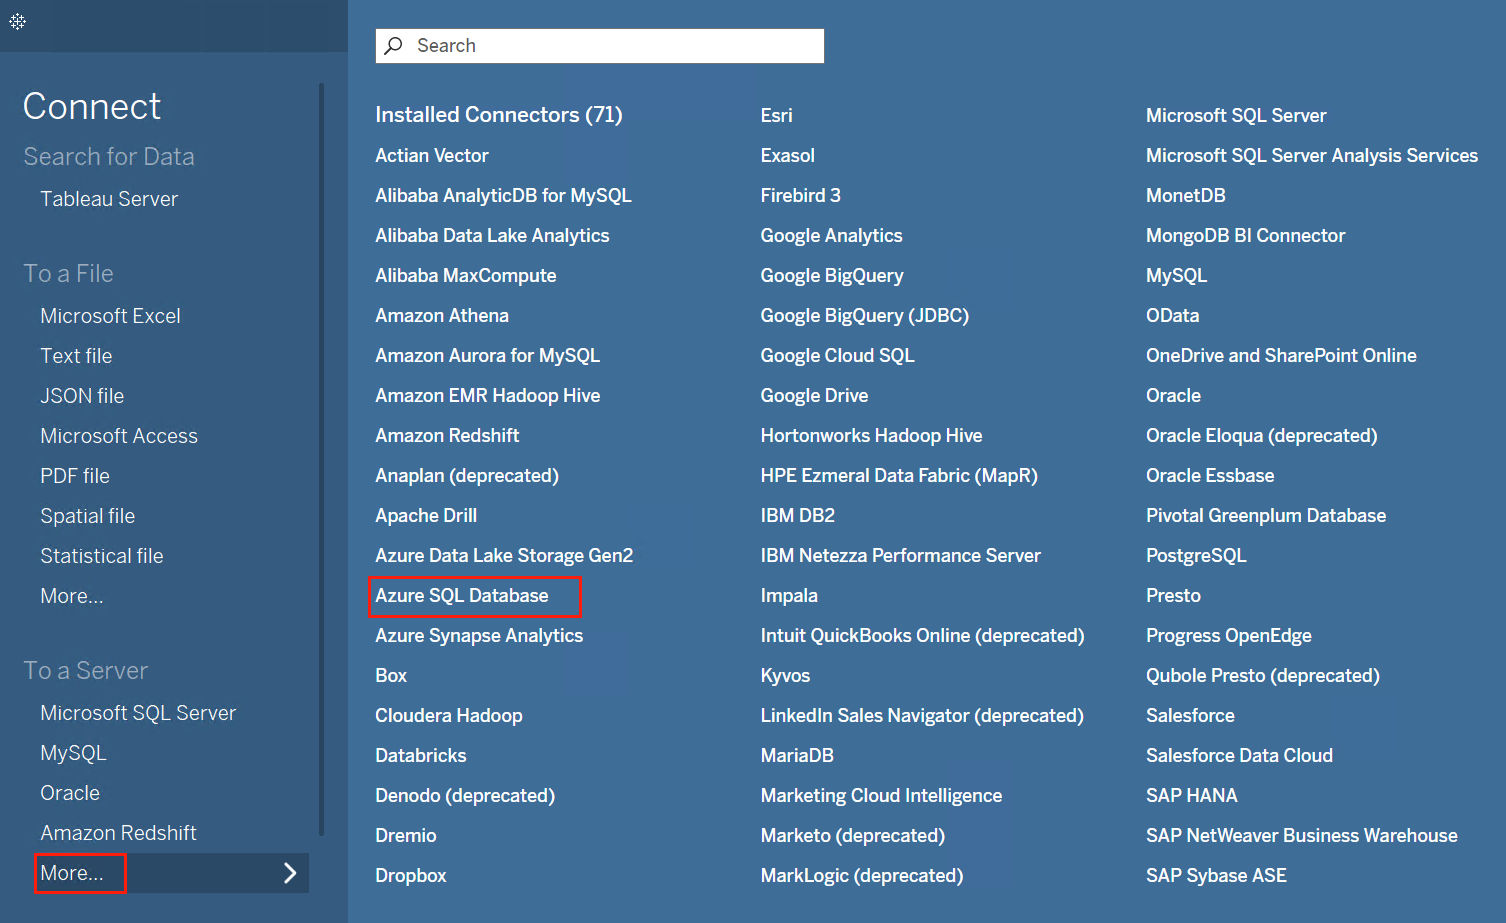Connect to a PDF file
Screen dimensions: 1506x923
tap(75, 475)
